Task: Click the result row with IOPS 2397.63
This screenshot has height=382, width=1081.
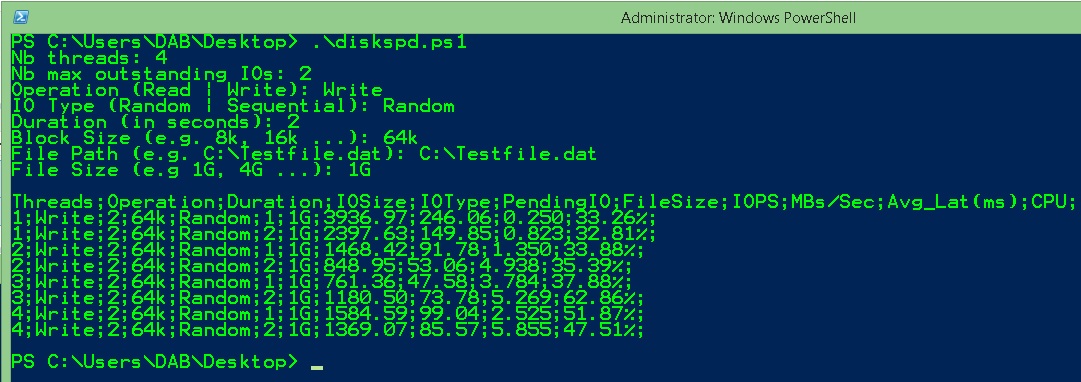Action: (x=334, y=234)
